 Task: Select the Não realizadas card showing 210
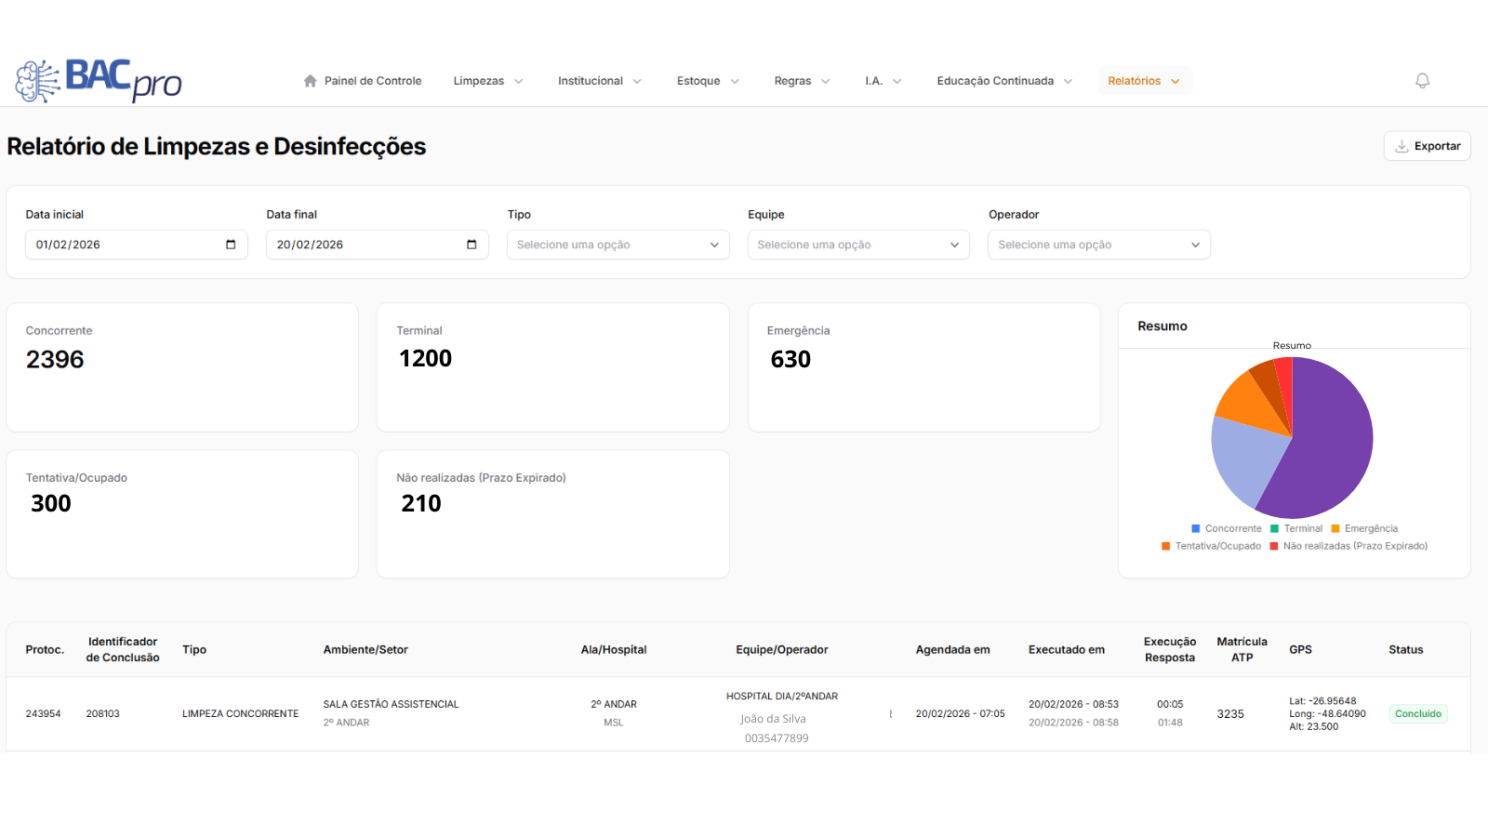[x=553, y=514]
